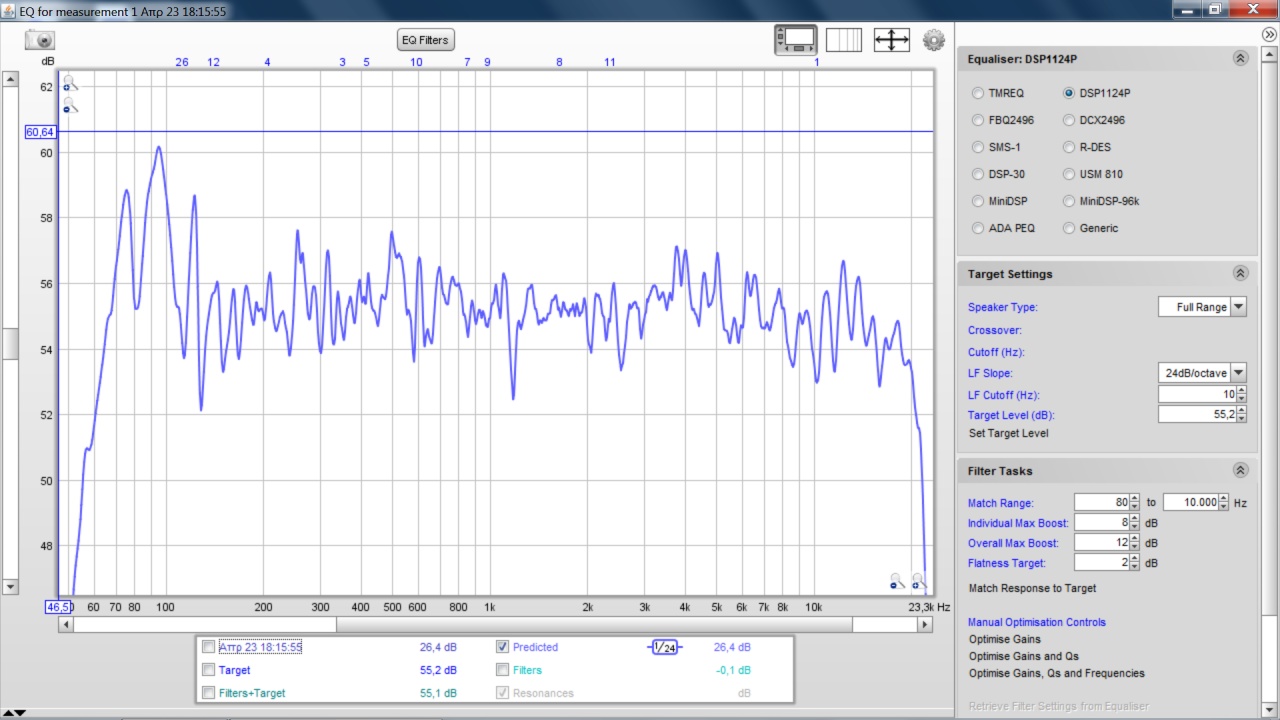The width and height of the screenshot is (1280, 720).
Task: Select the MiniDSP equaliser radio button
Action: 978,201
